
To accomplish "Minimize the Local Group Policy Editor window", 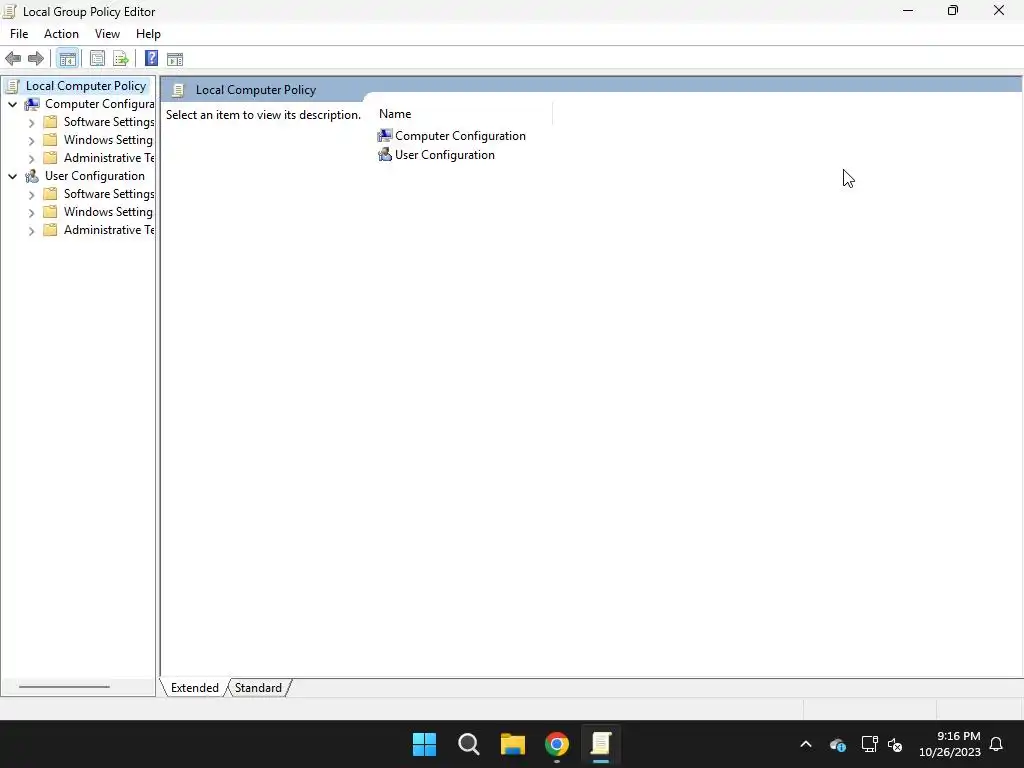I will [x=908, y=10].
